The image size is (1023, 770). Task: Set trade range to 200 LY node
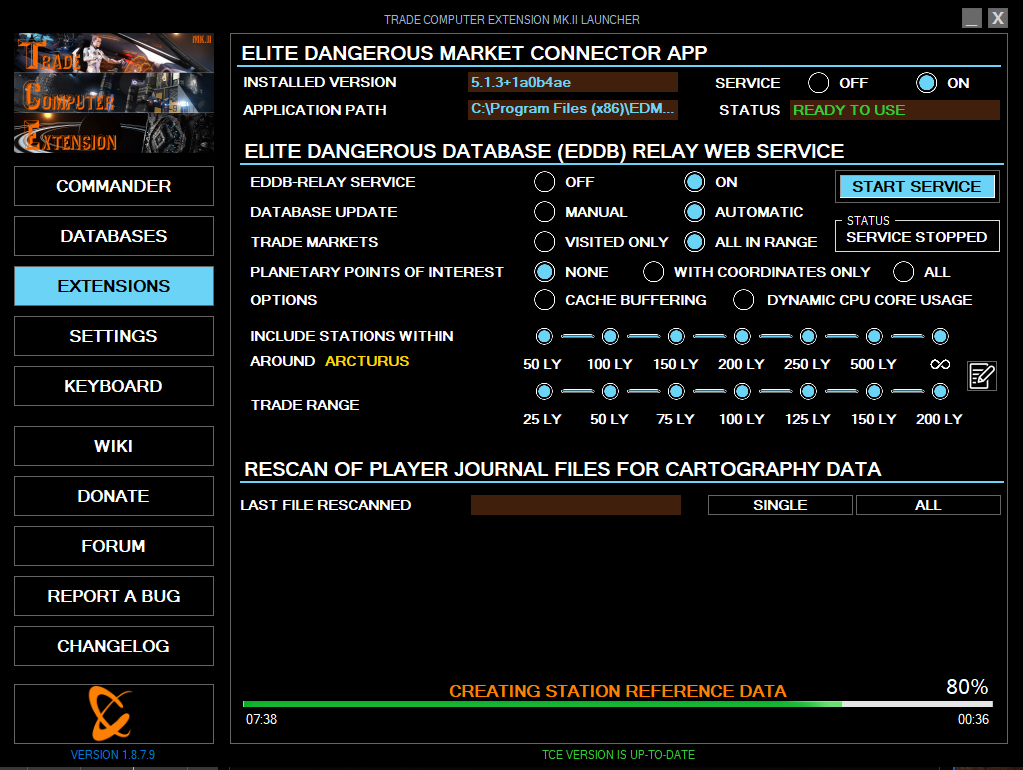pyautogui.click(x=940, y=392)
